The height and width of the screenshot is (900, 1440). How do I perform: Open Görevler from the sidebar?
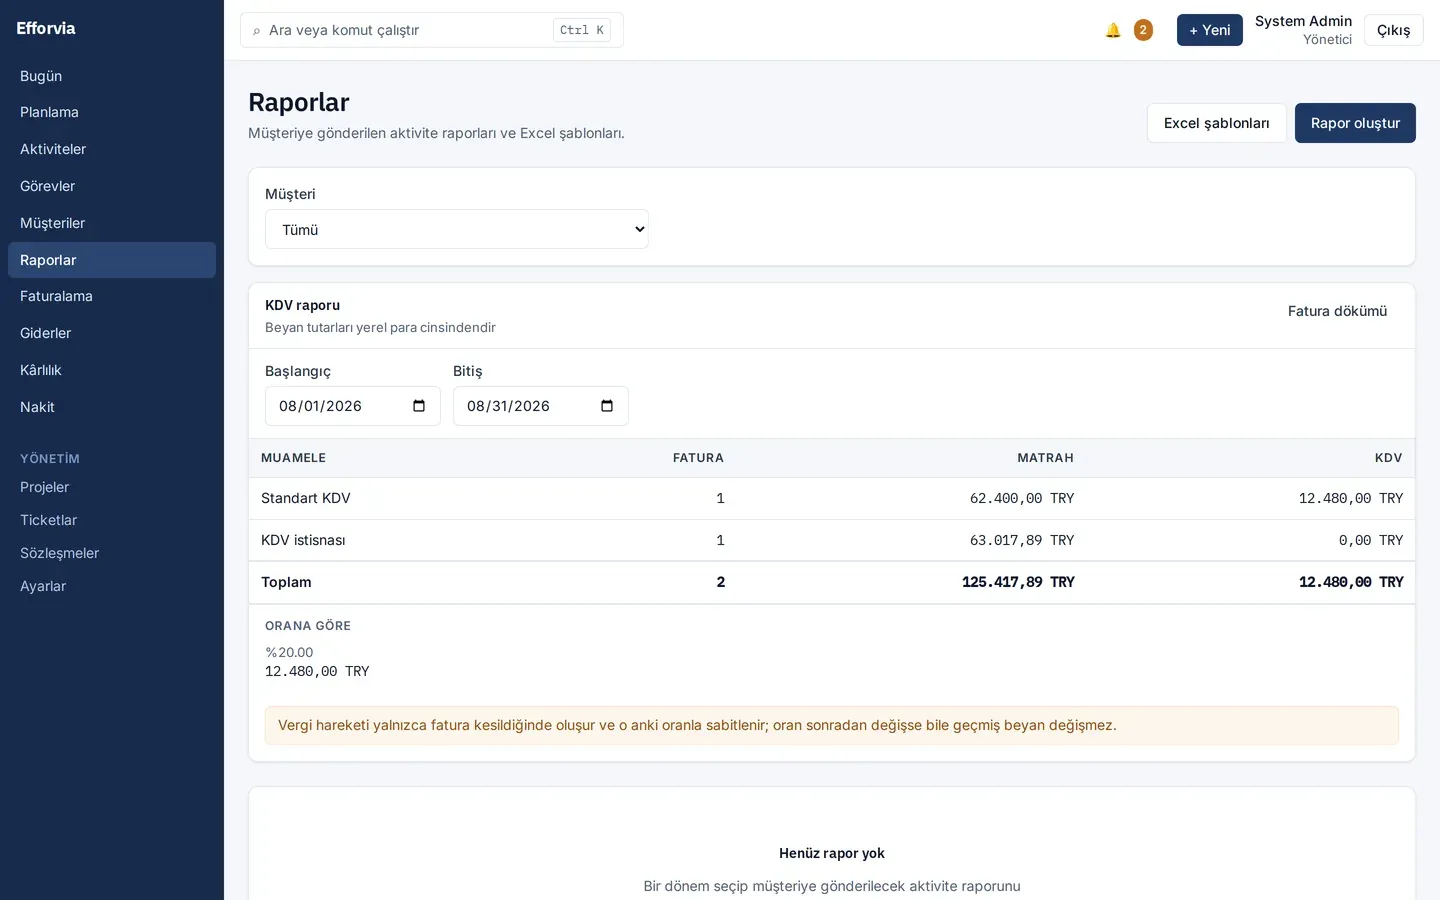coord(112,186)
